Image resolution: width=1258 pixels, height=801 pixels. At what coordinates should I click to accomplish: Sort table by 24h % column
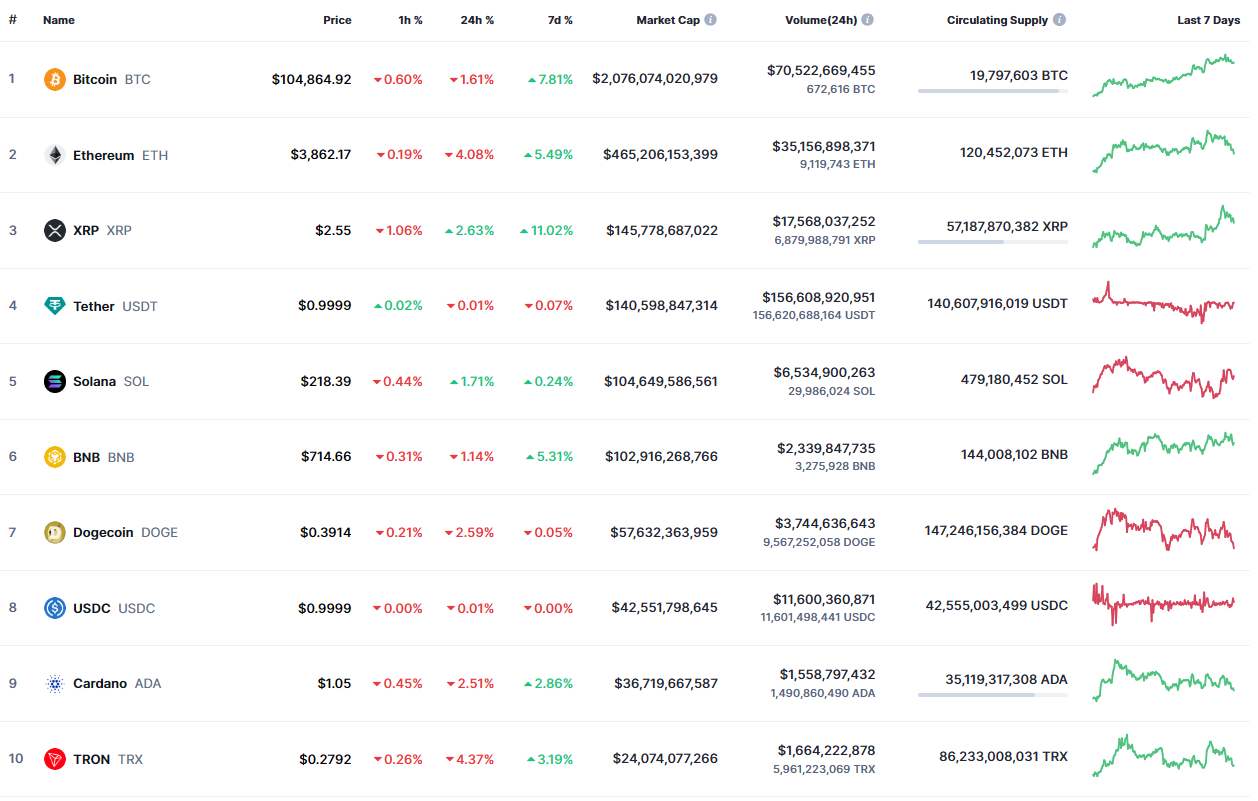(x=477, y=20)
